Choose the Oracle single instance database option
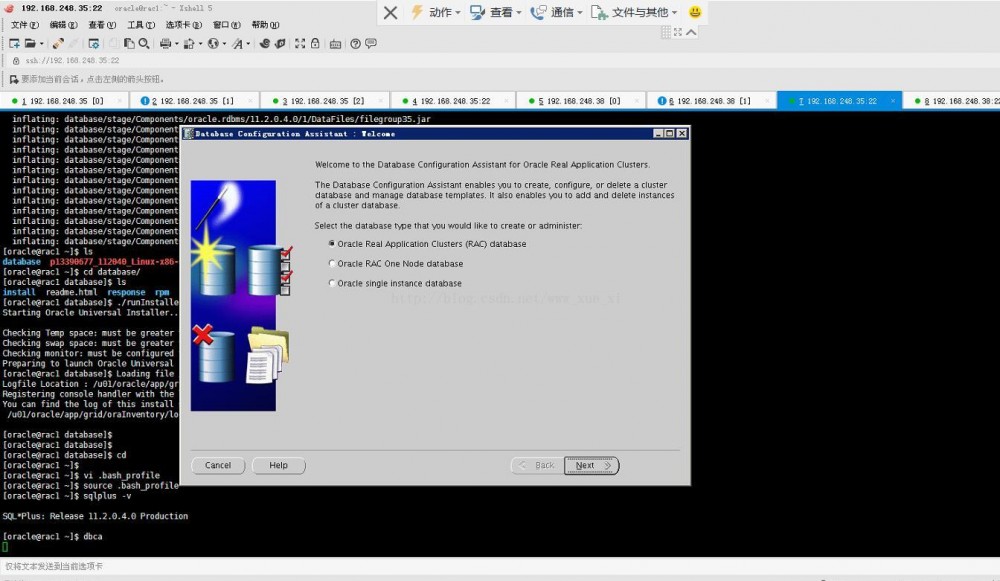This screenshot has height=581, width=1000. click(330, 283)
